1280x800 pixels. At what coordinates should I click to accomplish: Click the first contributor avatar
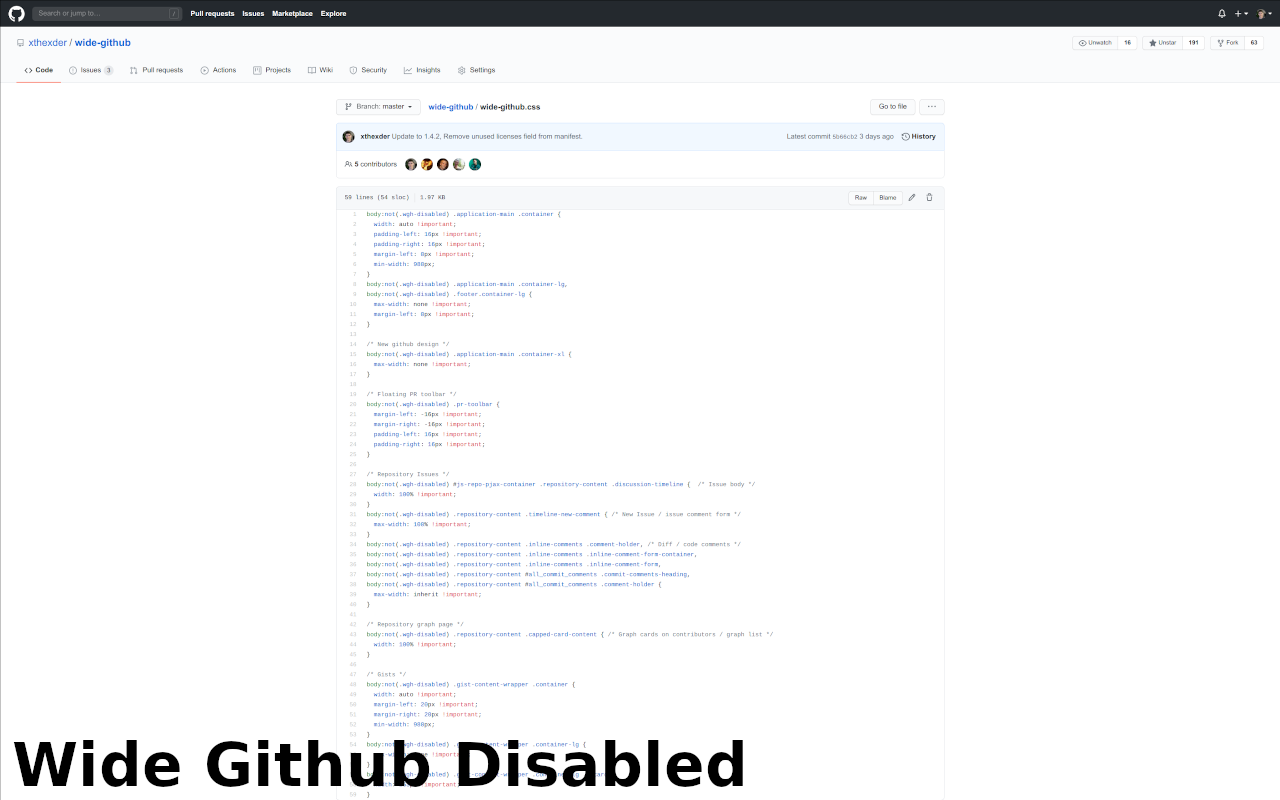[411, 164]
